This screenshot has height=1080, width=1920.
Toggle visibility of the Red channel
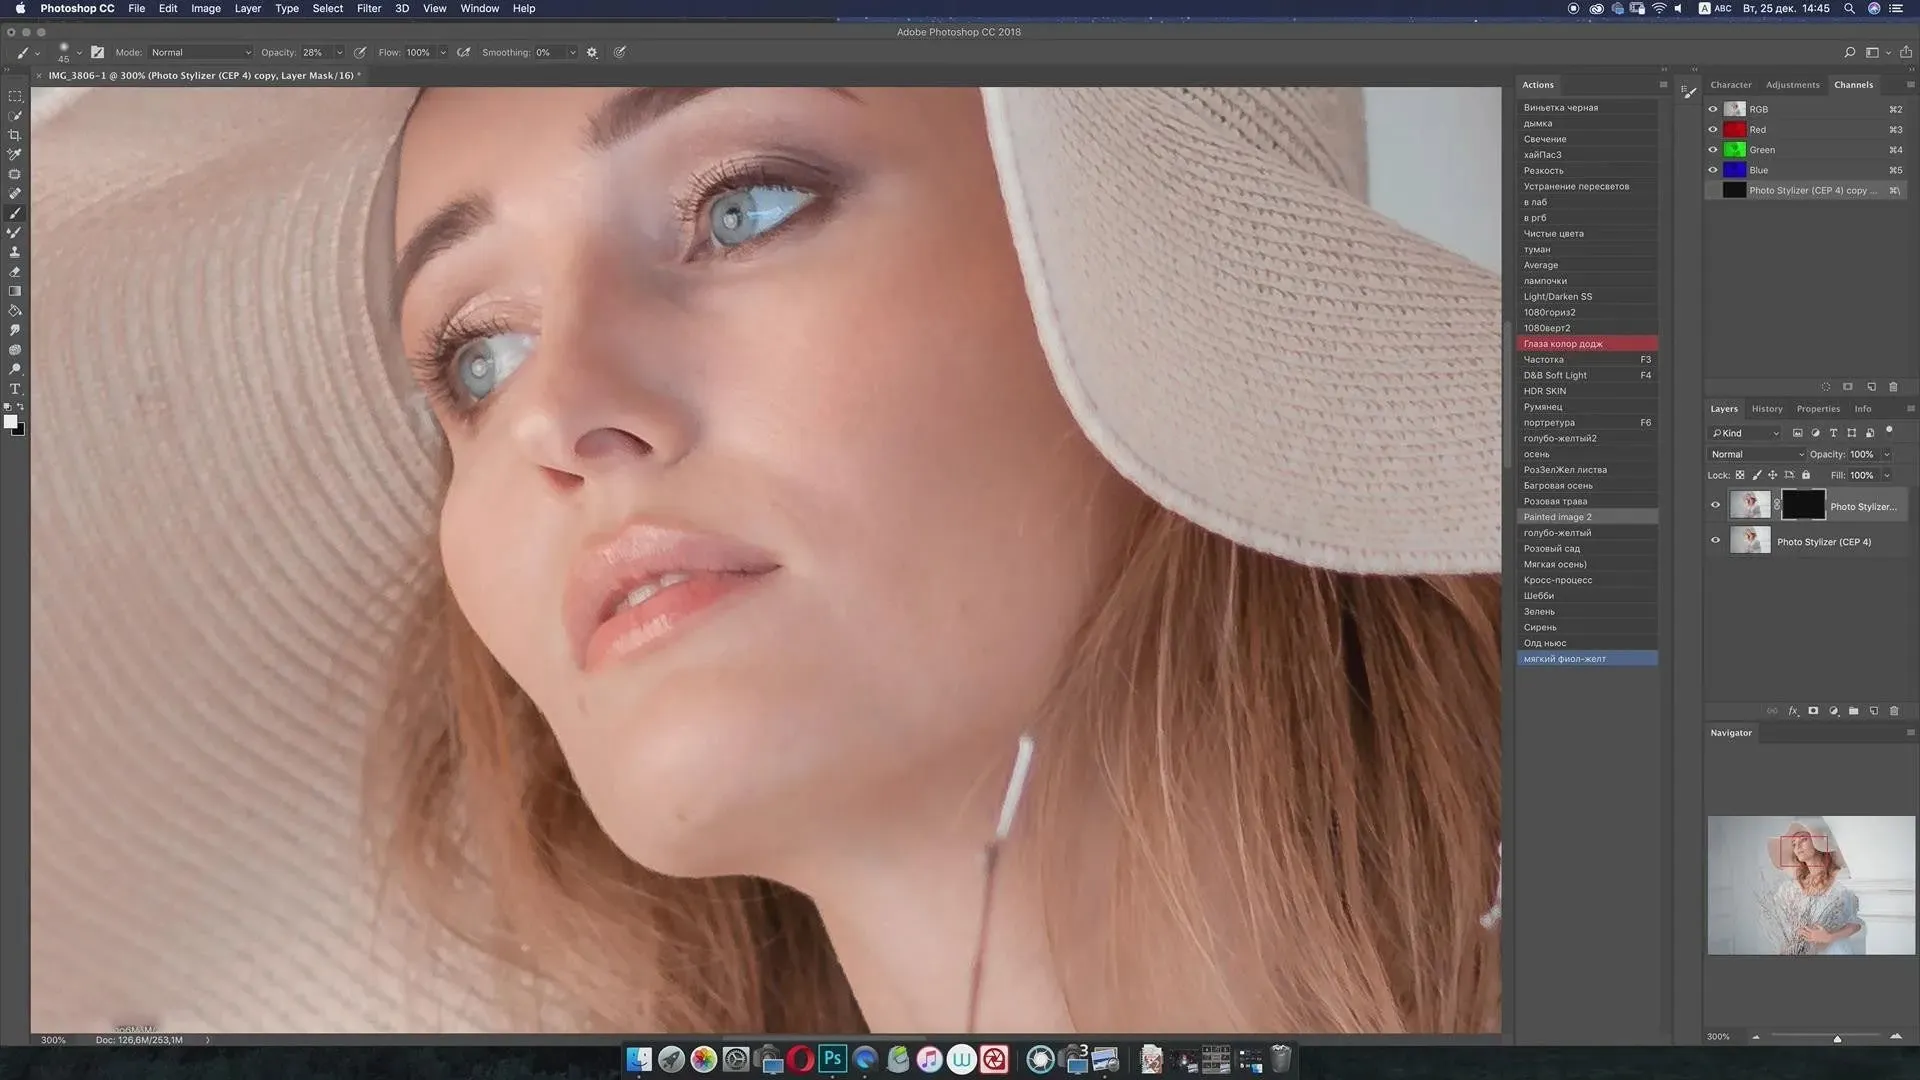tap(1713, 129)
